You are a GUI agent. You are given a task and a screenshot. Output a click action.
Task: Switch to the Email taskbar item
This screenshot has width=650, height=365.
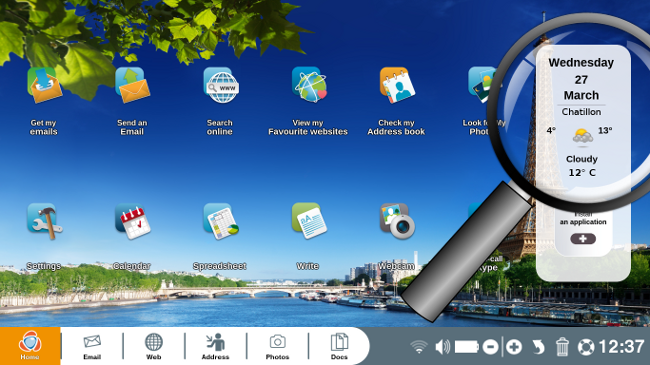coord(92,346)
